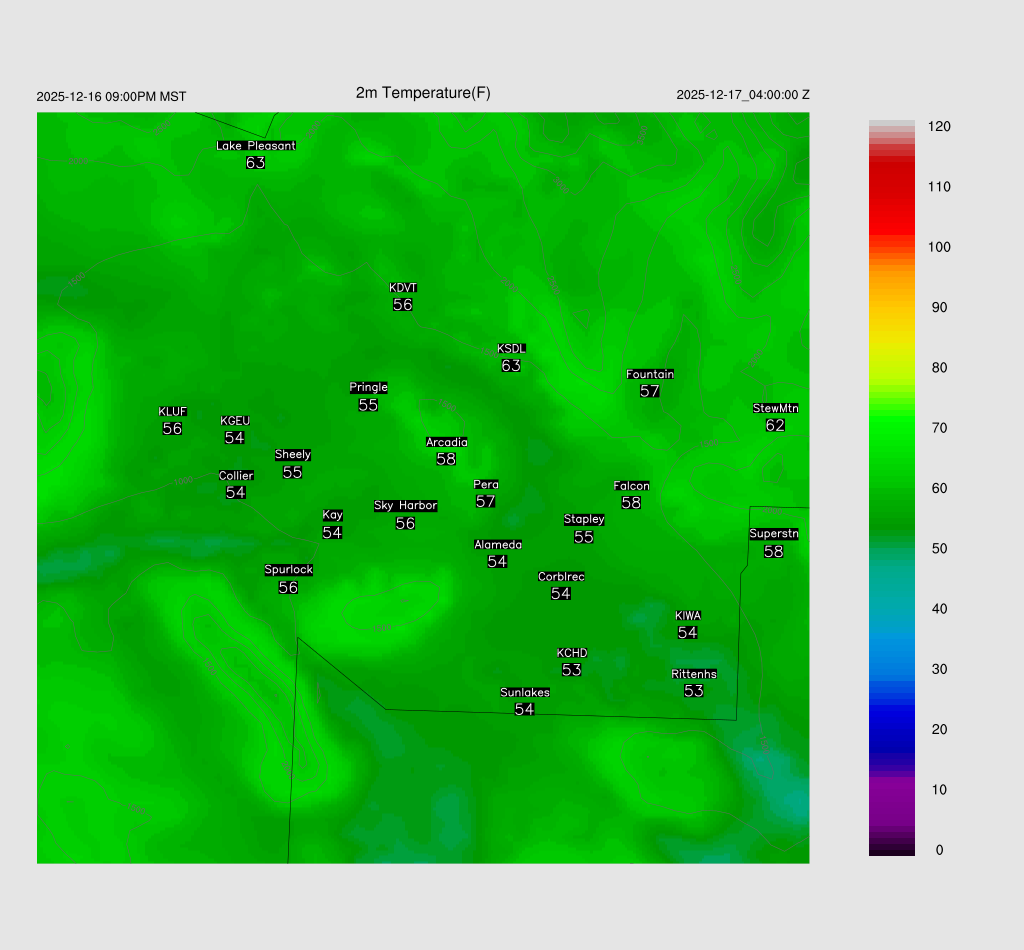This screenshot has height=950, width=1024.
Task: Click the Spurlock station label
Action: pyautogui.click(x=288, y=570)
